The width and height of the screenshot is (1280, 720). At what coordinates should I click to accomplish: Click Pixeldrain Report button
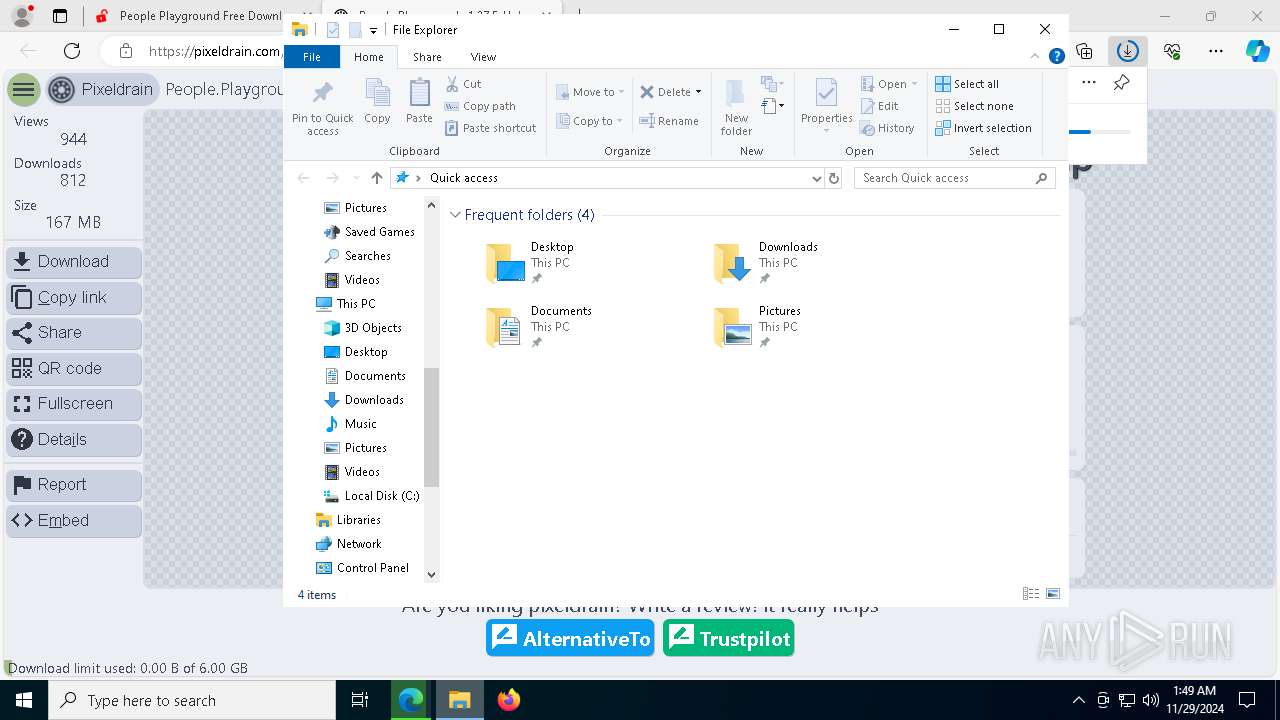click(x=74, y=485)
